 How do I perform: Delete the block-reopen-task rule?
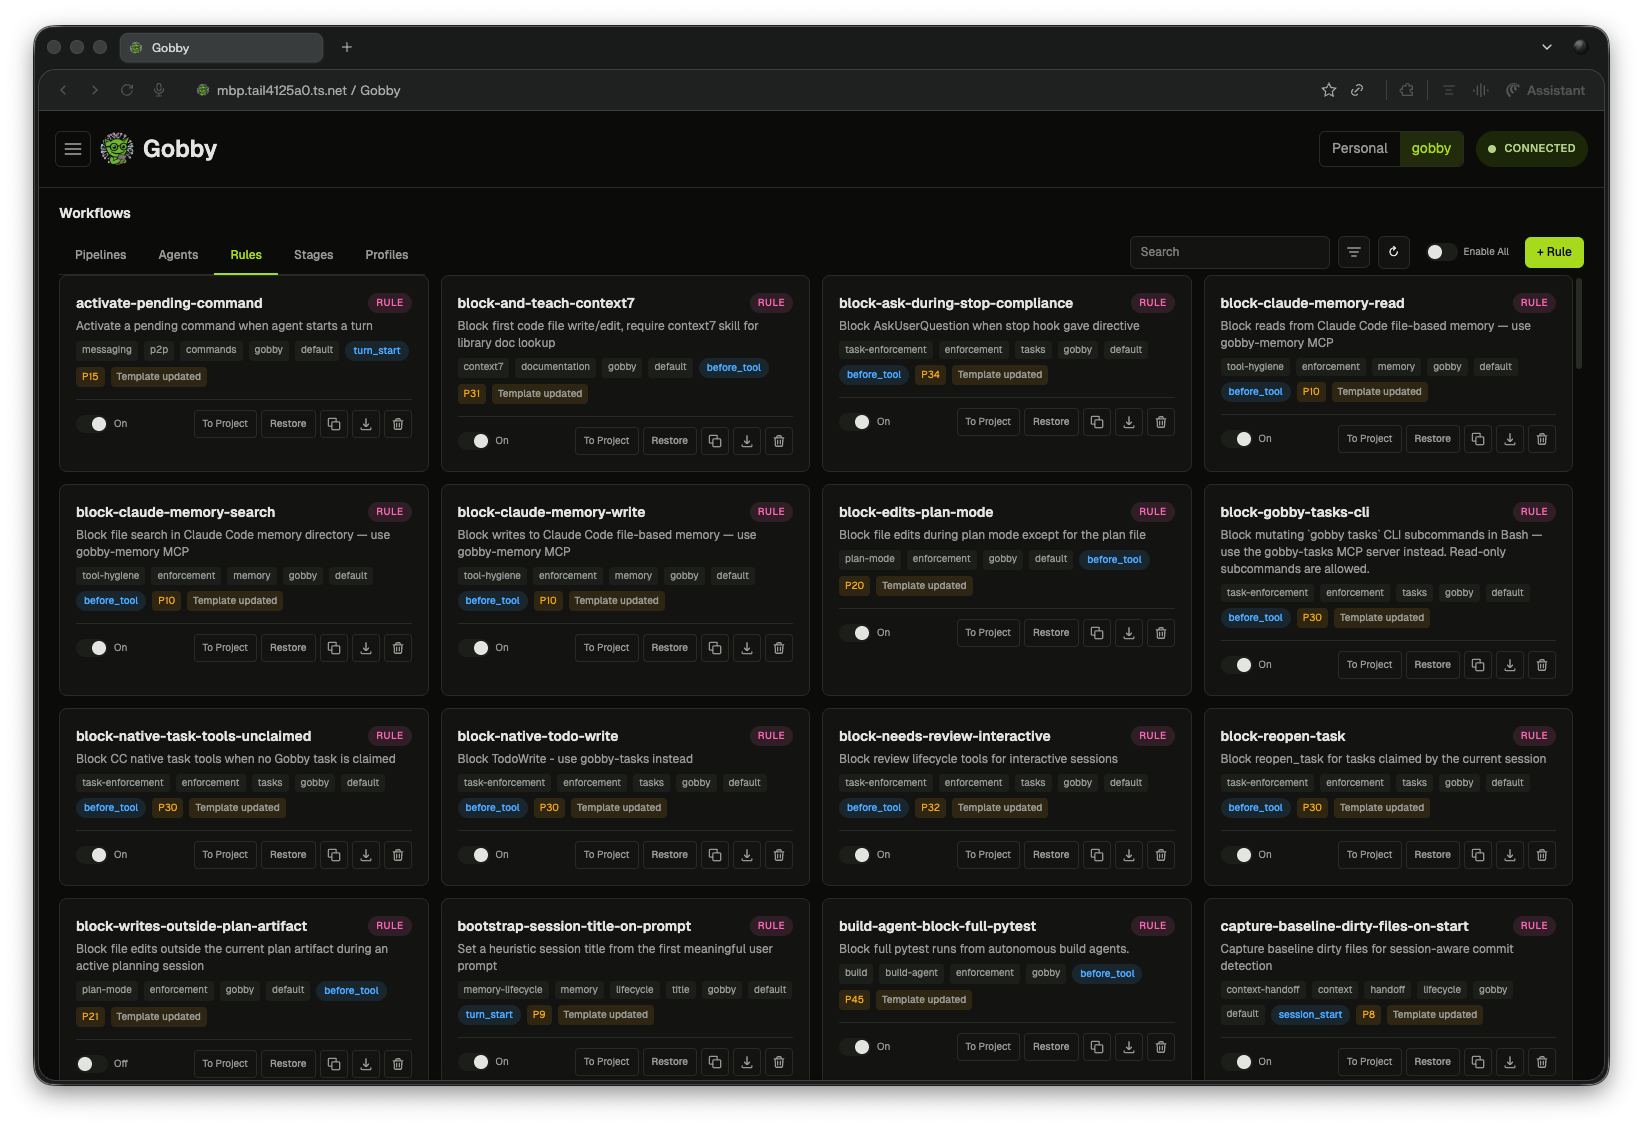coord(1542,855)
